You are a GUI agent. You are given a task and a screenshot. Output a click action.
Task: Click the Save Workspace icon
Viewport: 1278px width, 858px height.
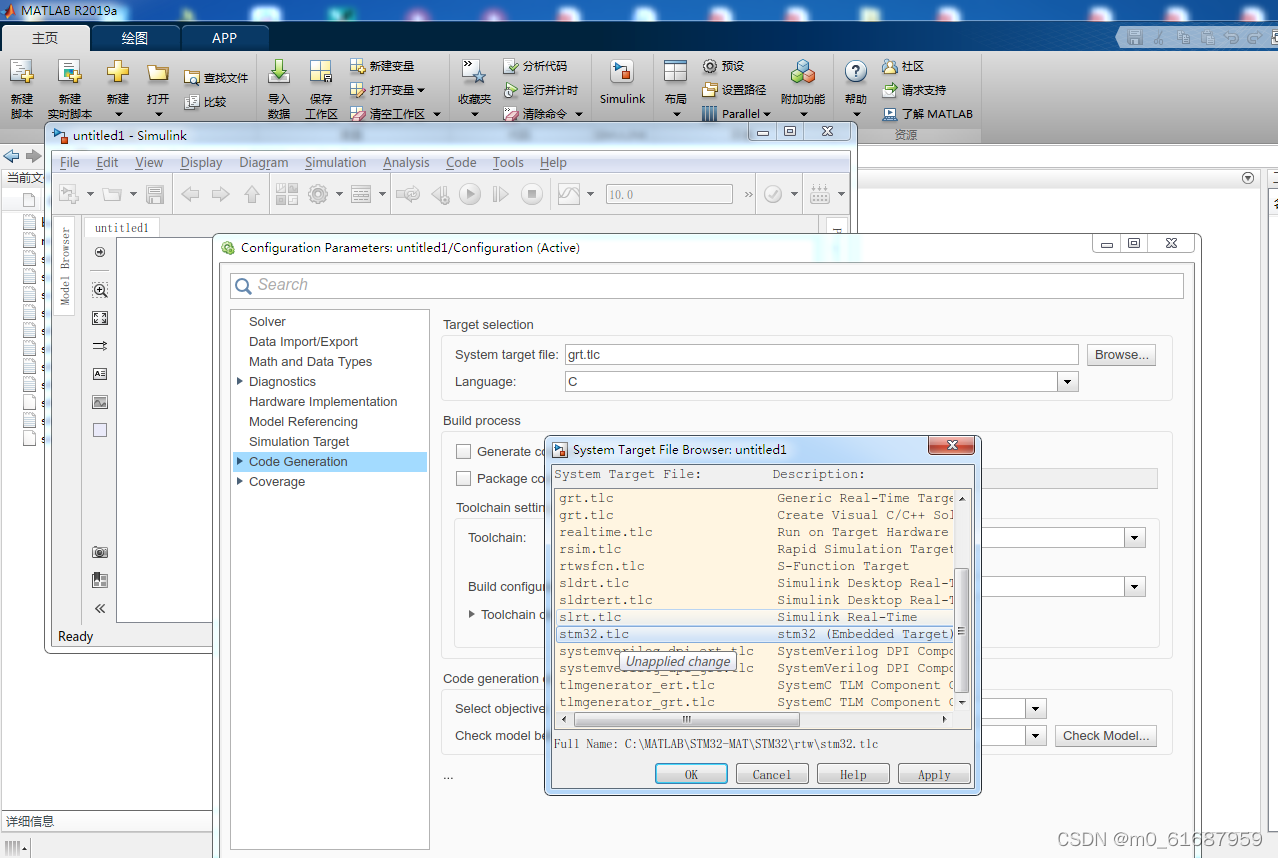pos(321,72)
